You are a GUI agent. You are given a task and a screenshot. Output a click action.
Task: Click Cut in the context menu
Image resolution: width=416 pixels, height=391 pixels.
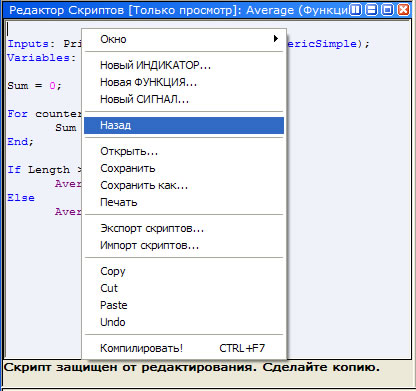click(184, 288)
